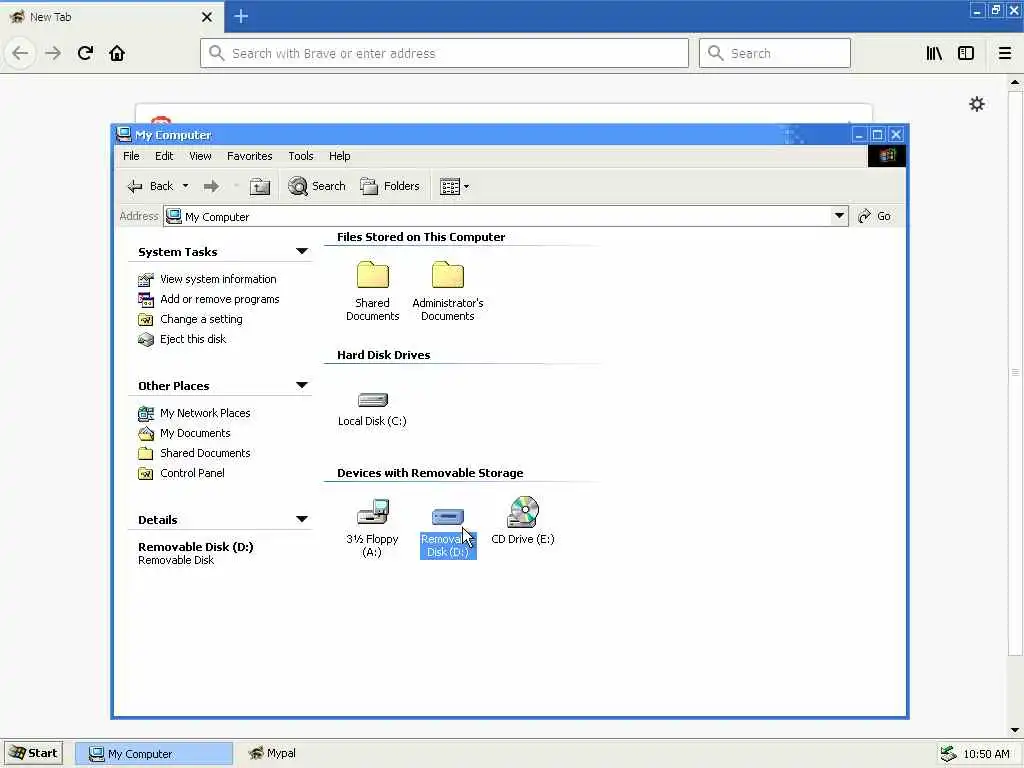Open the Tools menu
This screenshot has width=1024, height=768.
[300, 156]
